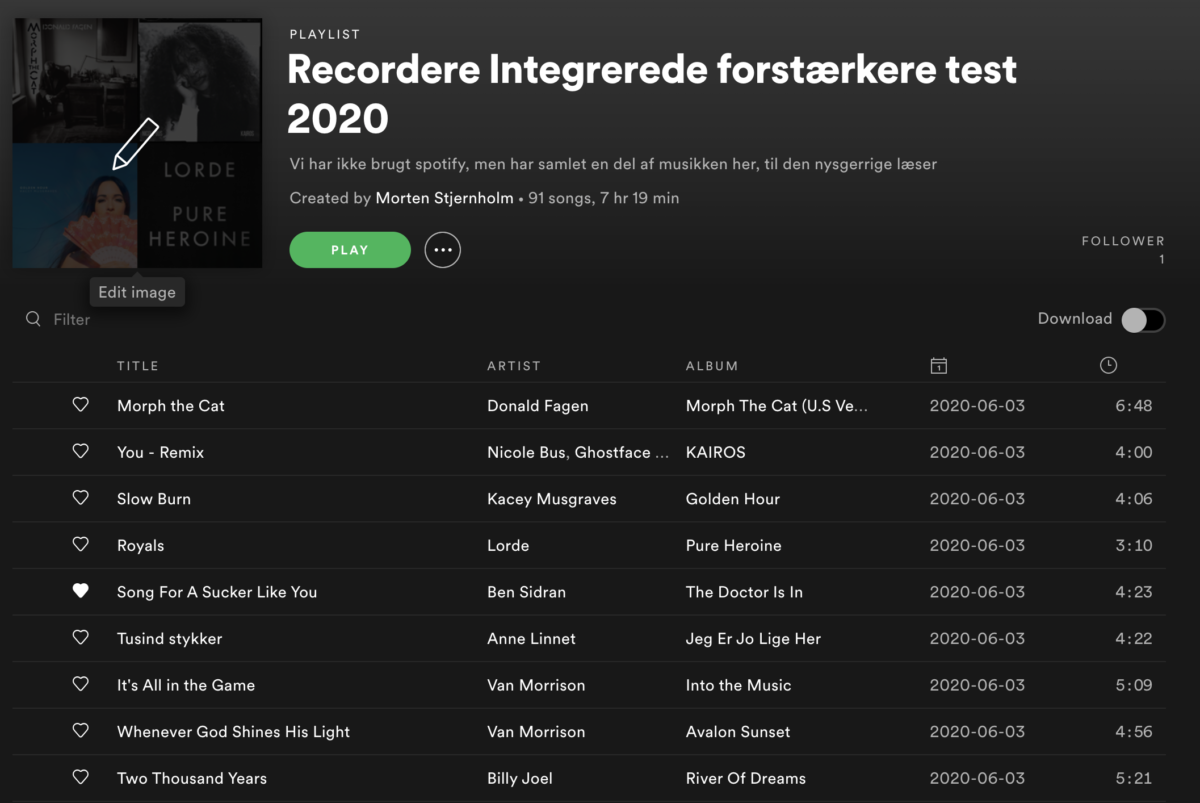Select track Whenever God Shines His Light
1200x803 pixels.
point(233,731)
